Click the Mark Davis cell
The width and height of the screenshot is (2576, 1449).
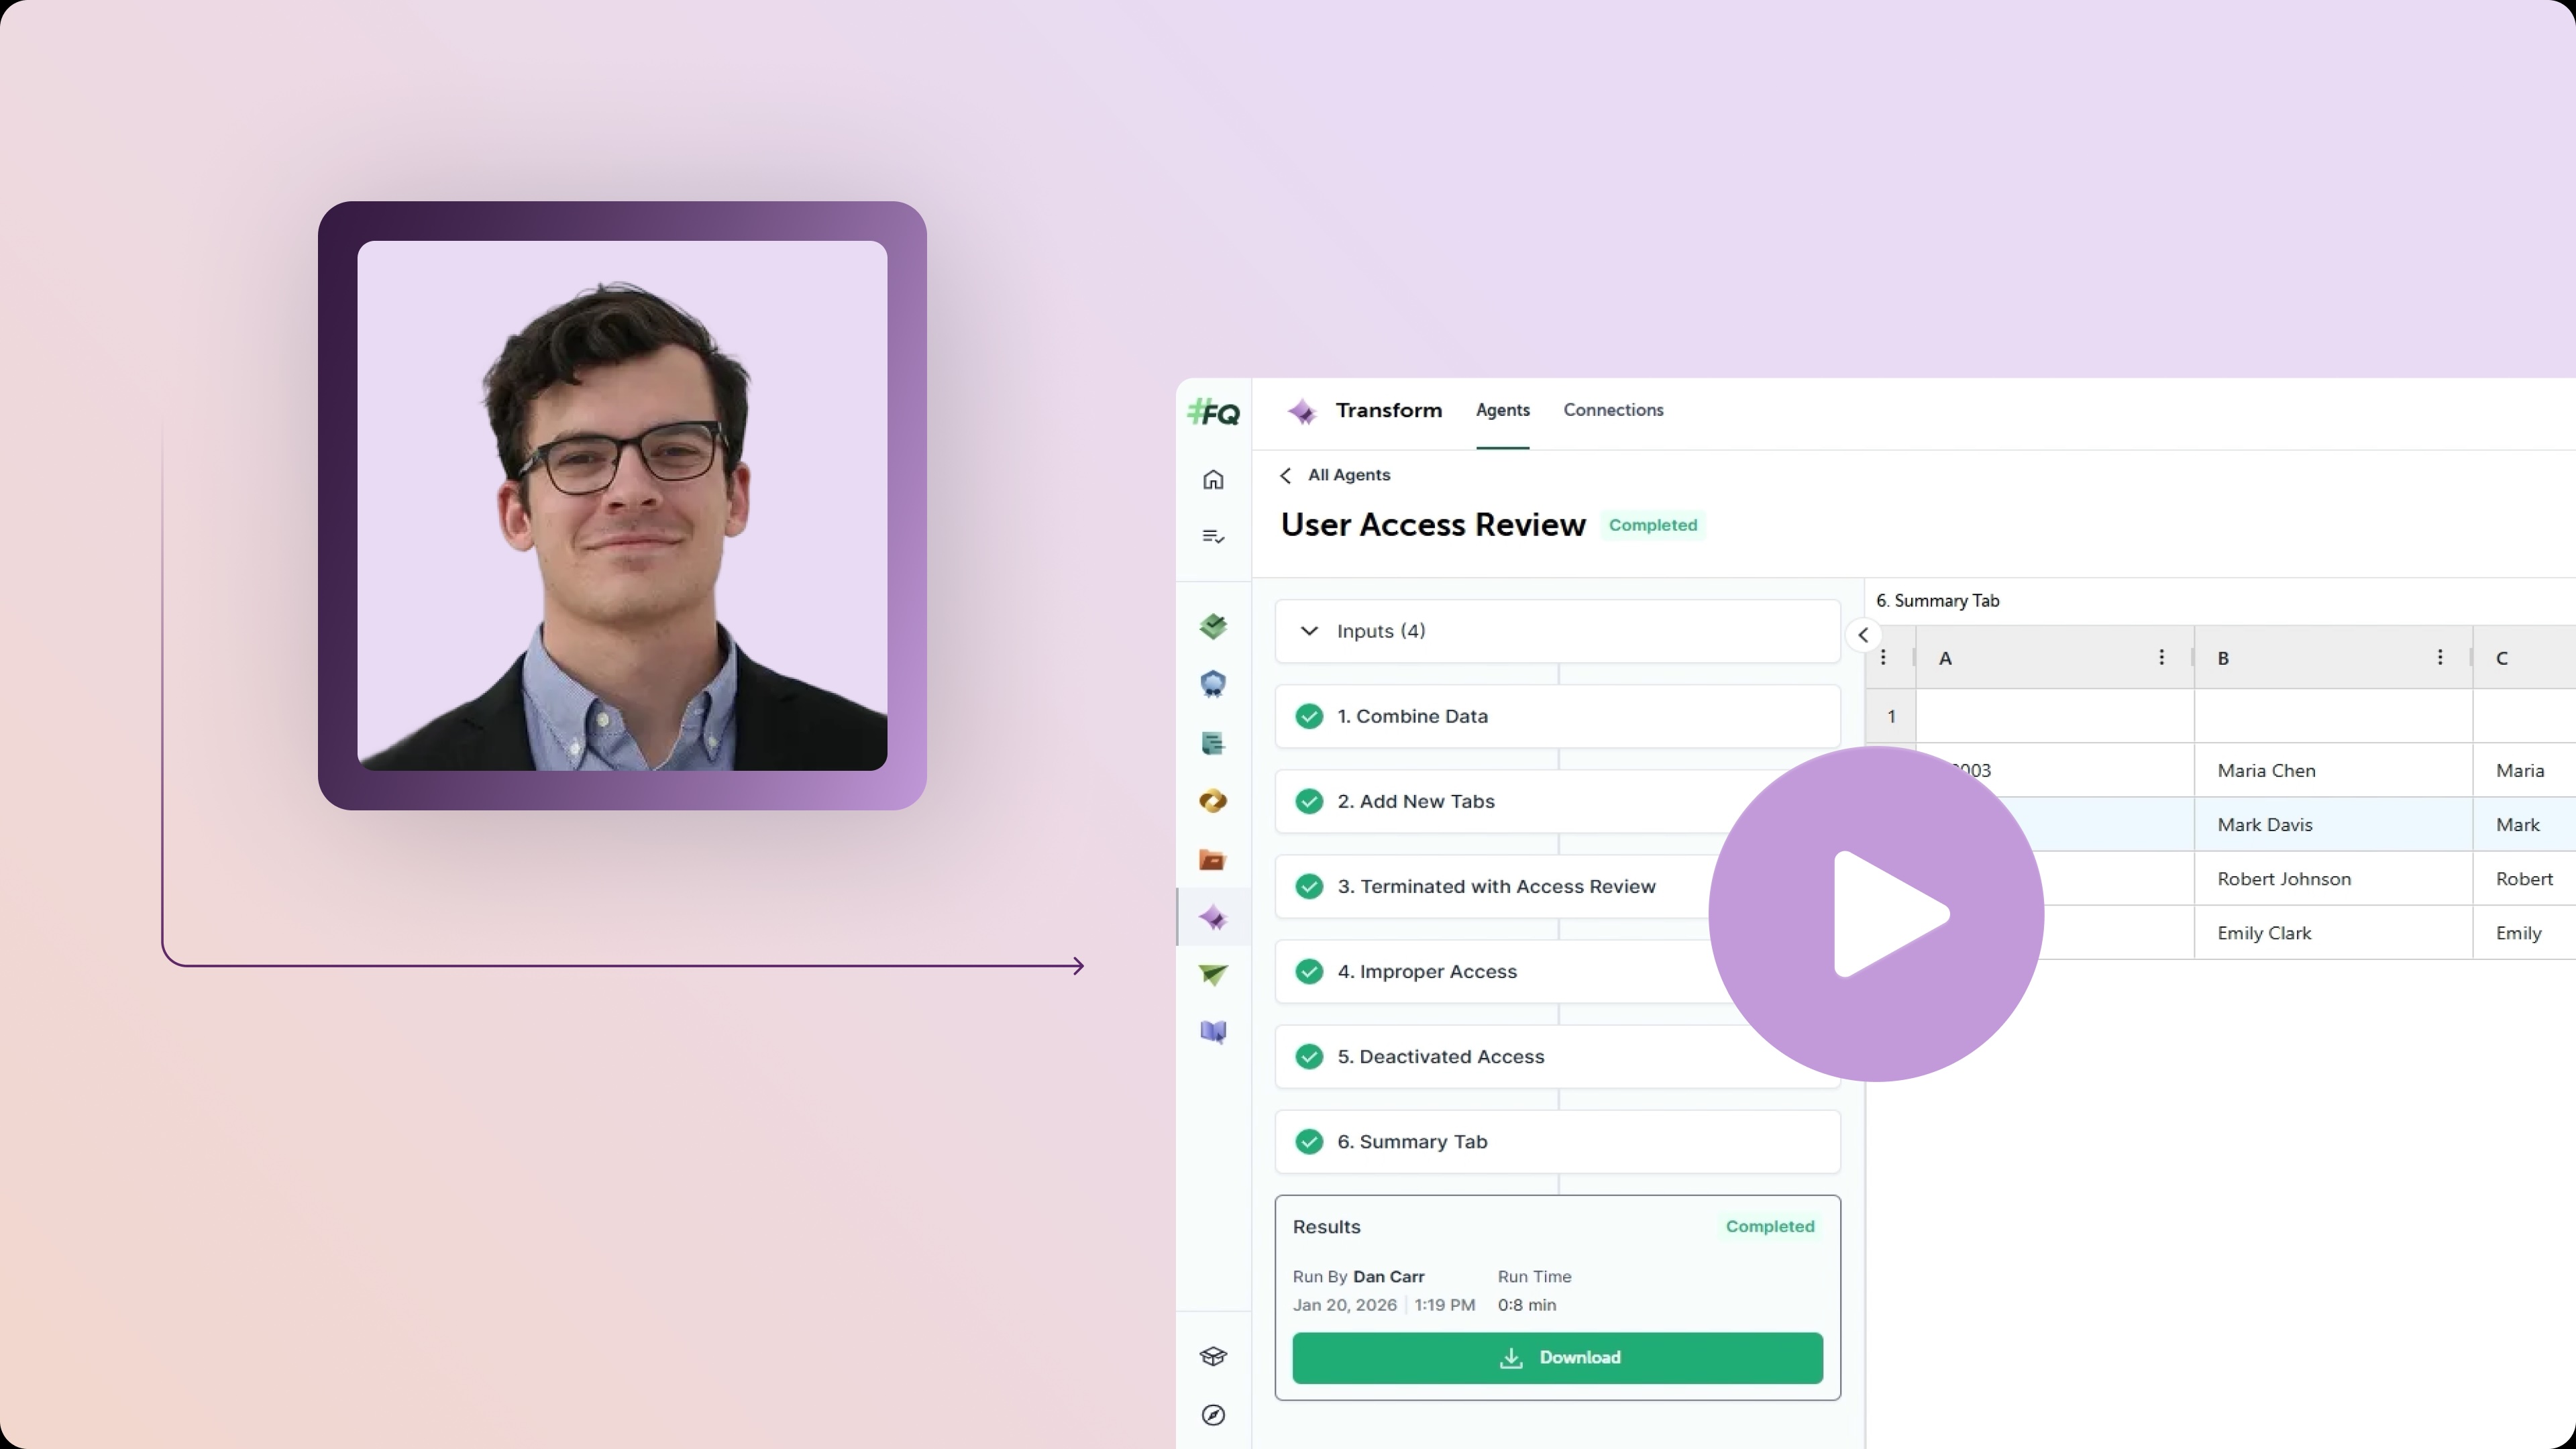pos(2265,825)
